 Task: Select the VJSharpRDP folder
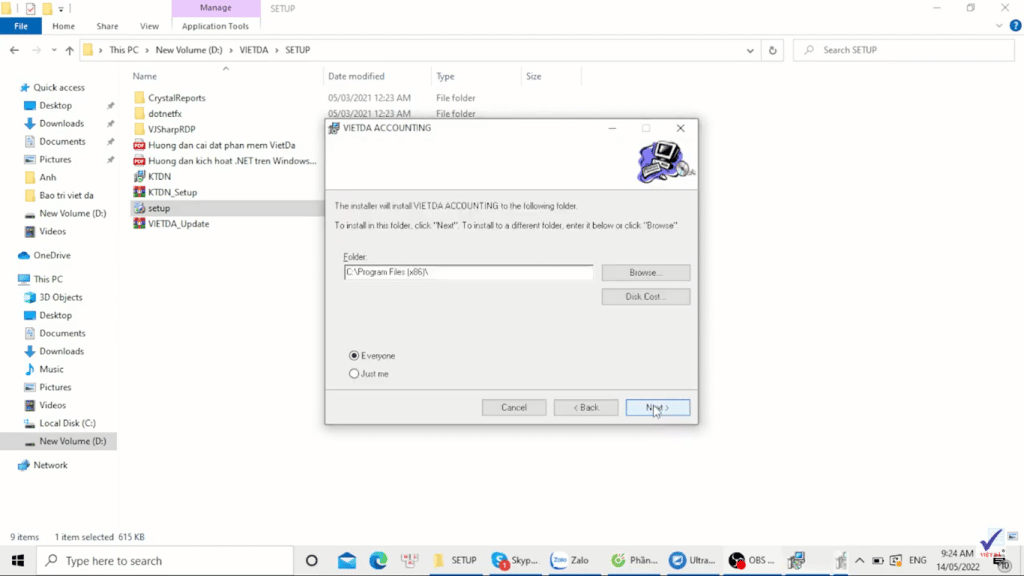171,129
